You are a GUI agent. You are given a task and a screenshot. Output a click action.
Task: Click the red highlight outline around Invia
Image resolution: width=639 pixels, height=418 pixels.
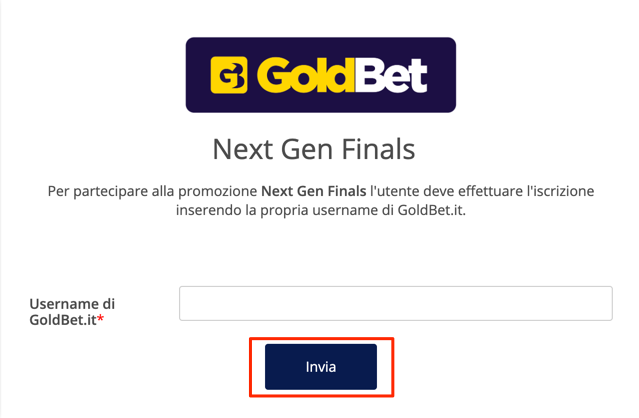tap(322, 338)
